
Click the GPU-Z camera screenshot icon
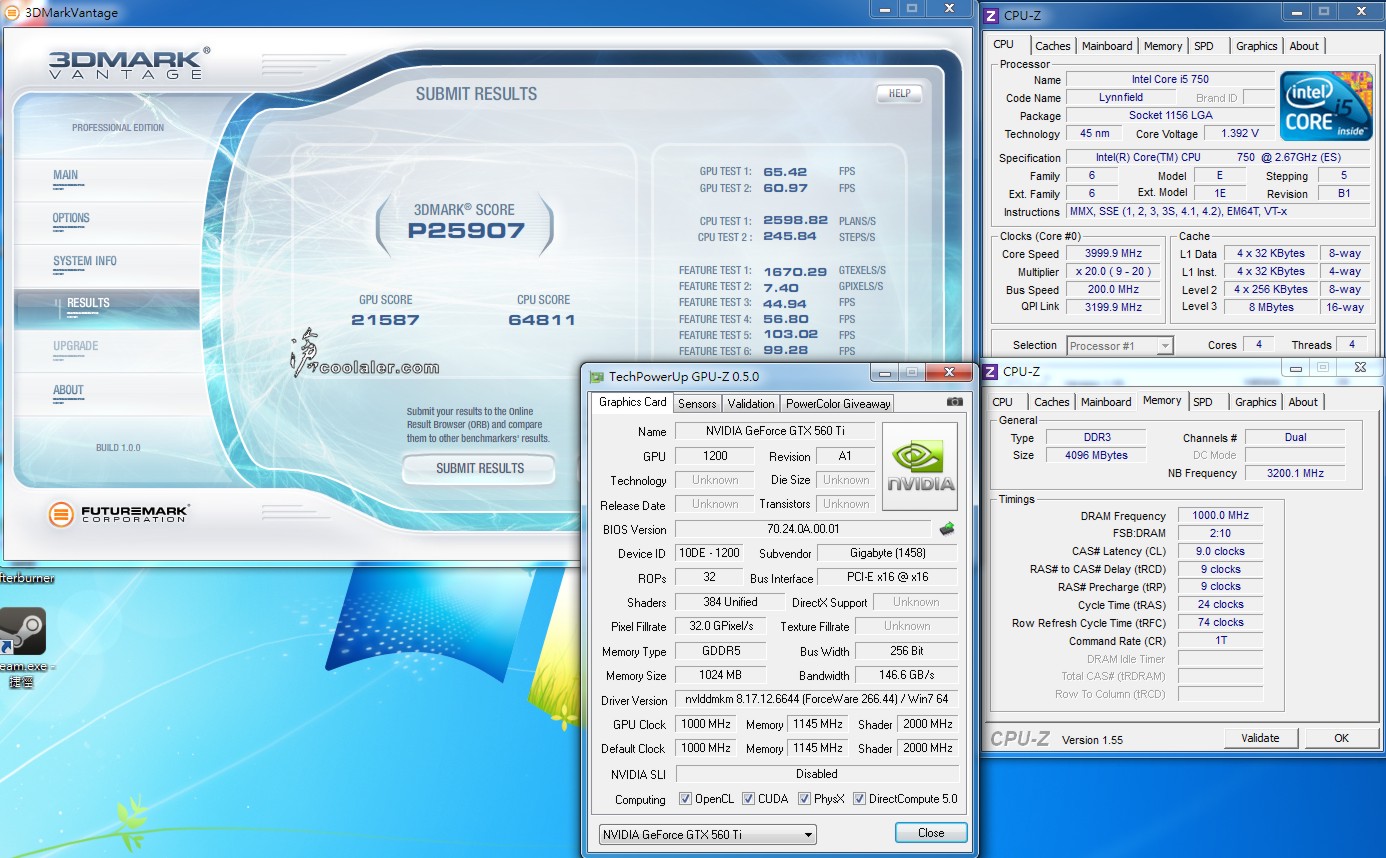[955, 402]
